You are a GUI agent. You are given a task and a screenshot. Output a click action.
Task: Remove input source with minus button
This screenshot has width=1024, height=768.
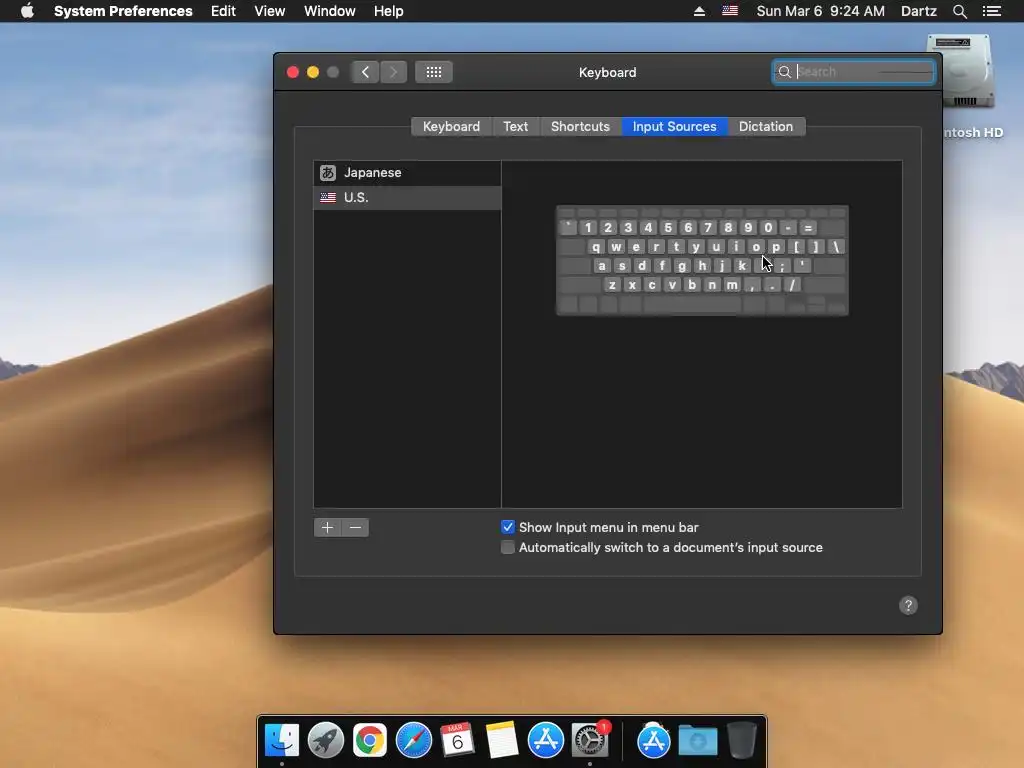[355, 528]
